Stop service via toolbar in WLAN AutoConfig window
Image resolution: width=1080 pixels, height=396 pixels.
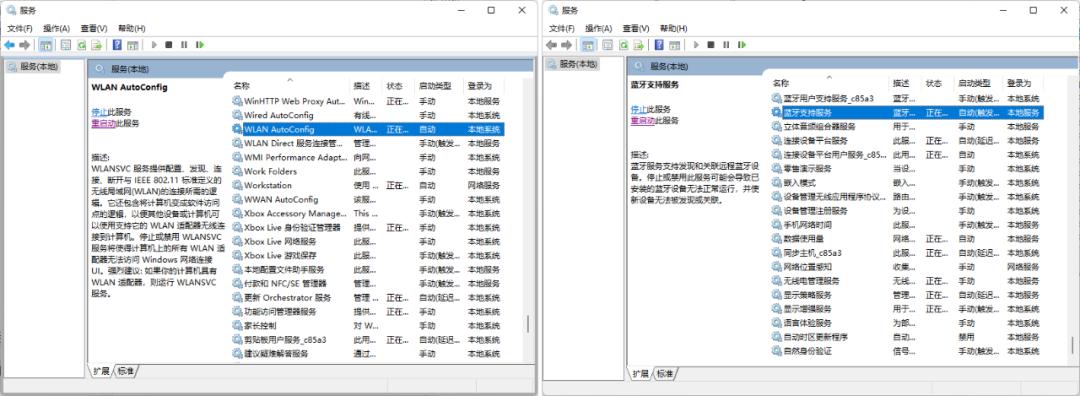(x=168, y=45)
